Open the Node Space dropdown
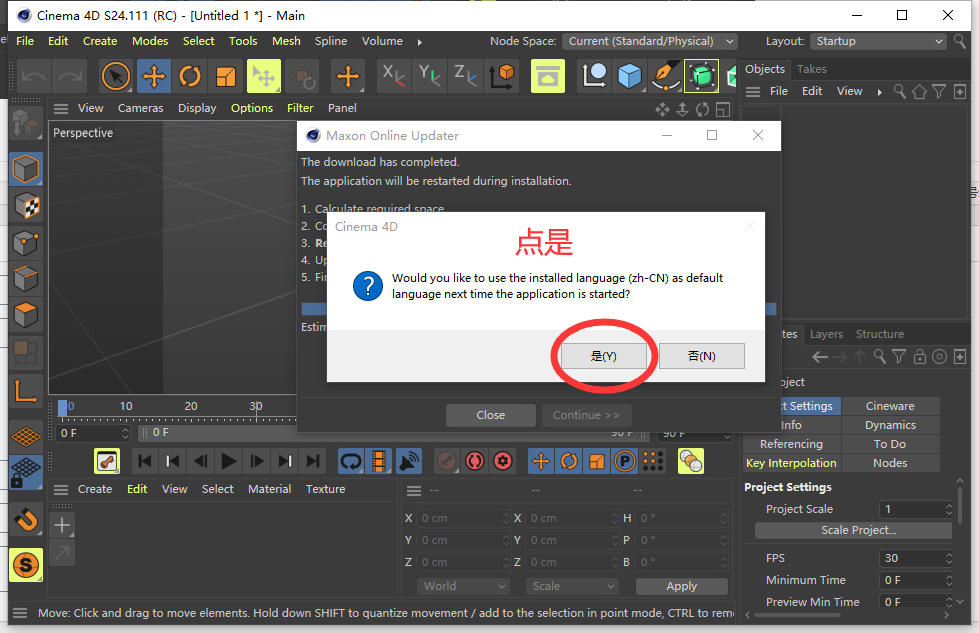Screen dimensions: 979x633 pyautogui.click(x=649, y=41)
